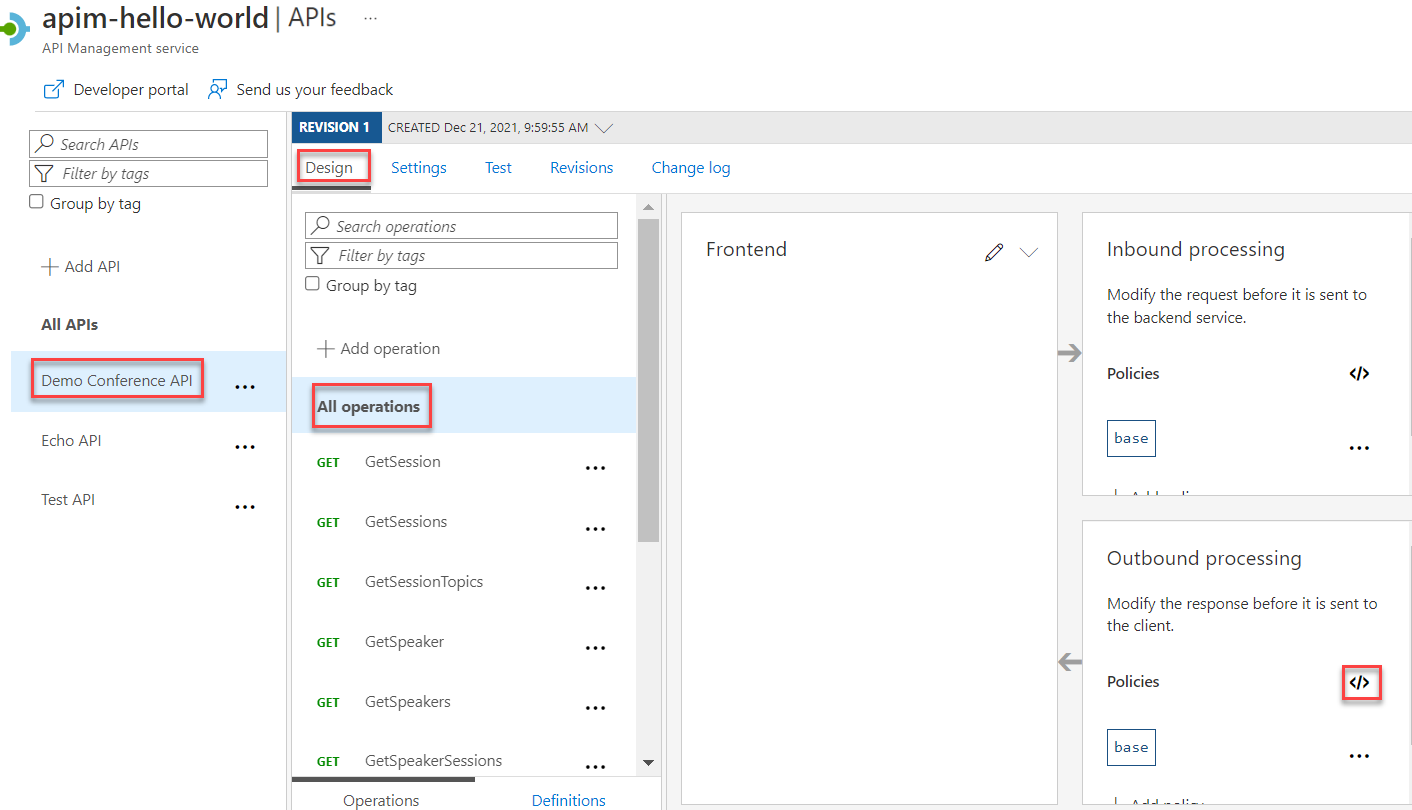Expand the revision created date dropdown chevron

pos(603,128)
